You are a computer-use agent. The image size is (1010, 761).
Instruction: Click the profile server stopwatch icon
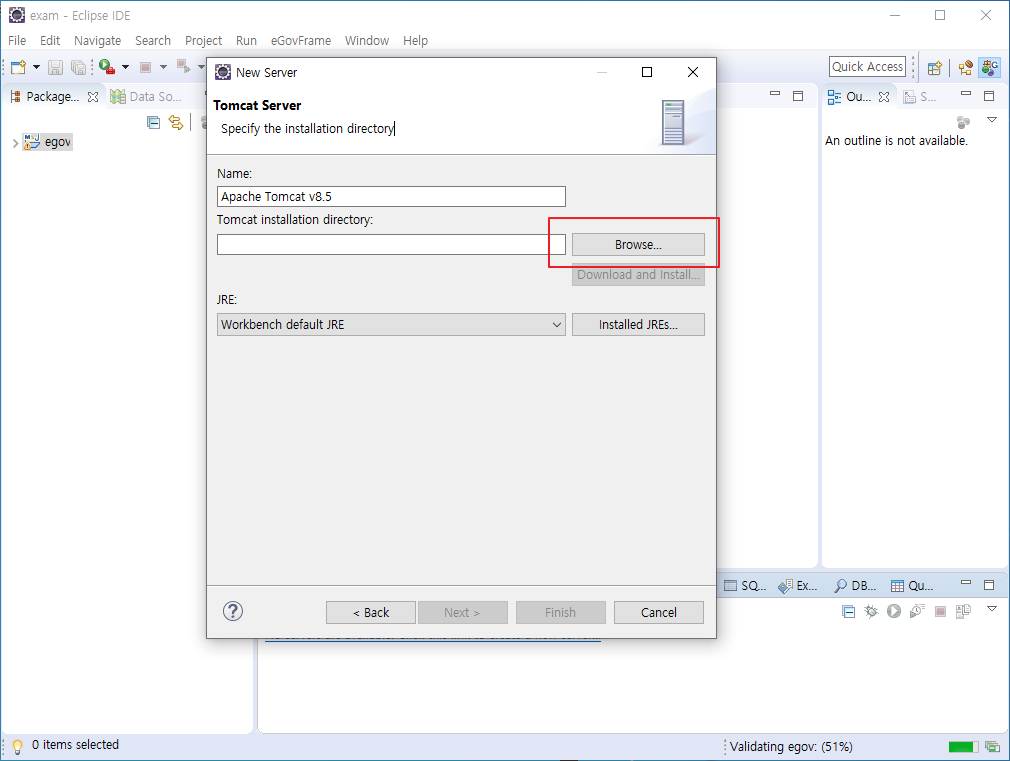coord(917,612)
